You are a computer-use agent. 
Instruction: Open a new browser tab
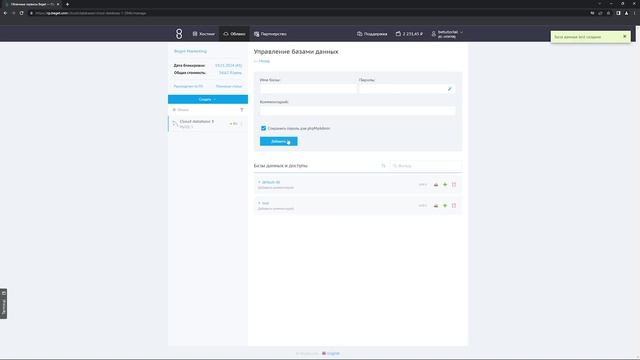click(67, 4)
